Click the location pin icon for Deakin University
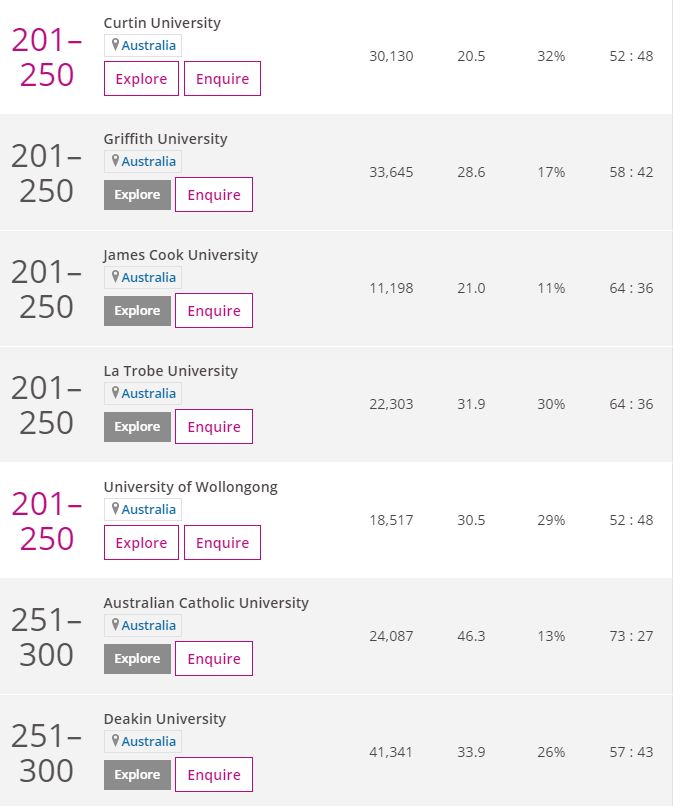Screen dimensions: 673x806 [x=115, y=741]
